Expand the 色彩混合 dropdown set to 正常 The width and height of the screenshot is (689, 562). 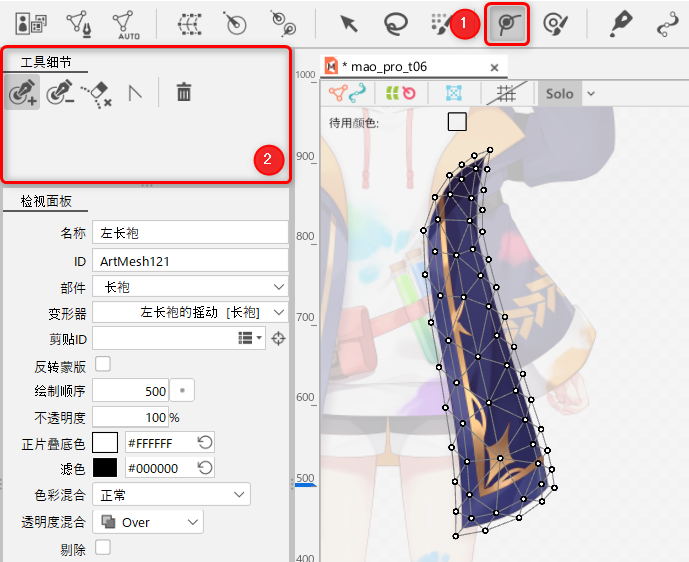coord(171,495)
